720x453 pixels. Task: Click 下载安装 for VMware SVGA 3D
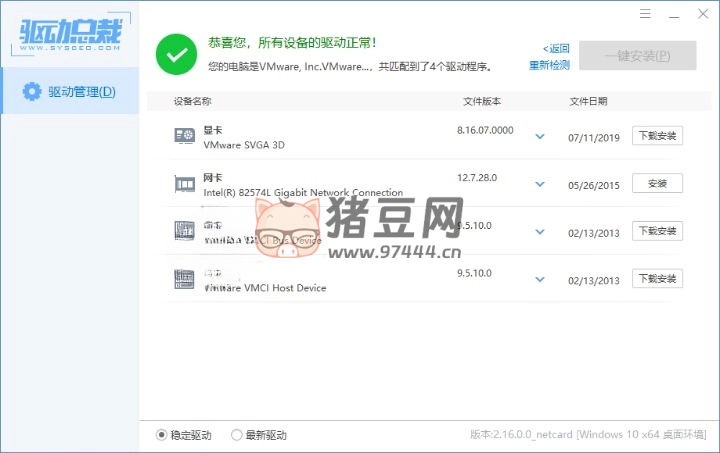(657, 136)
